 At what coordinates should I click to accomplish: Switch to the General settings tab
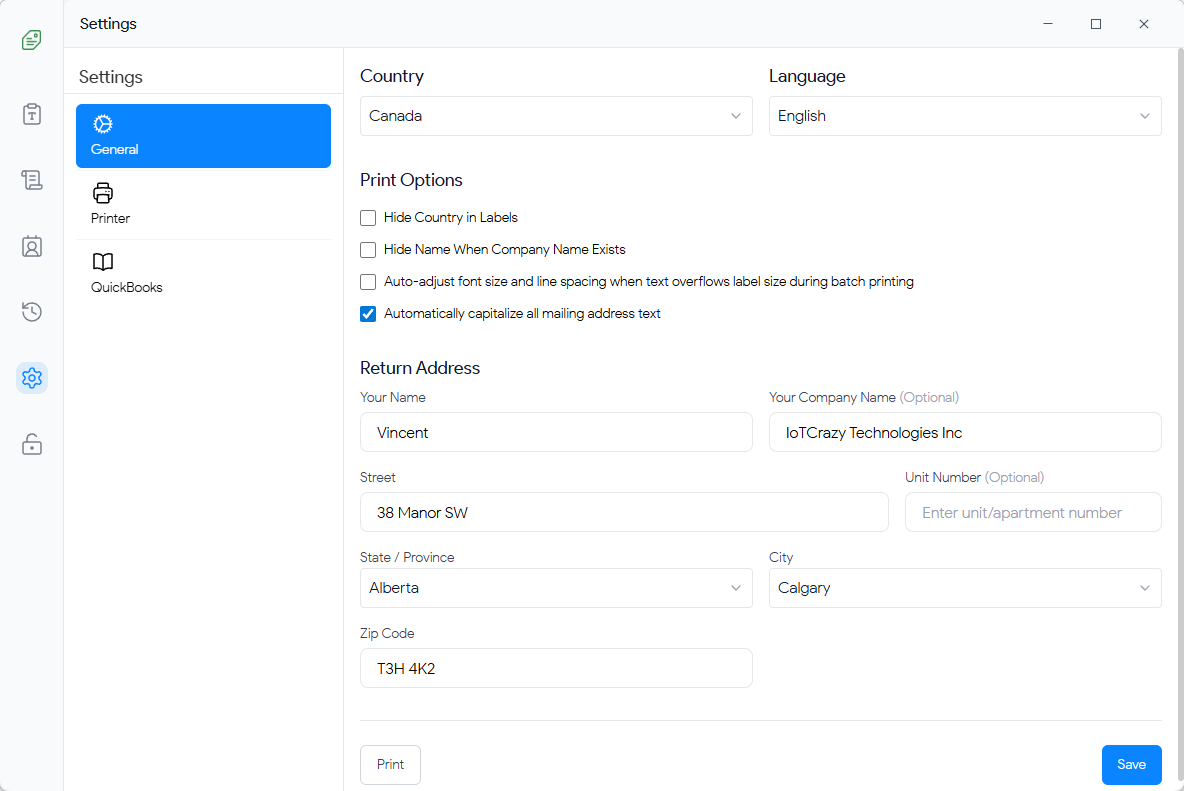[203, 135]
